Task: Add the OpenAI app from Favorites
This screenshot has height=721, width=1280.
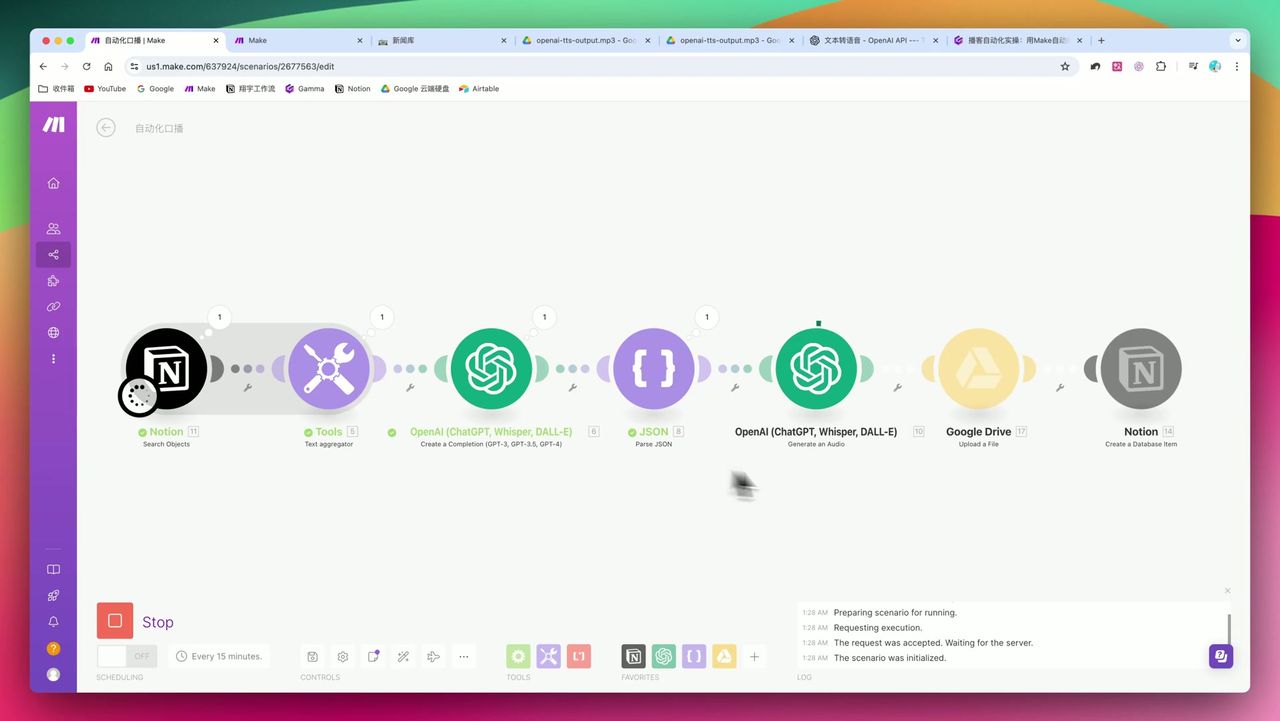Action: [x=664, y=656]
